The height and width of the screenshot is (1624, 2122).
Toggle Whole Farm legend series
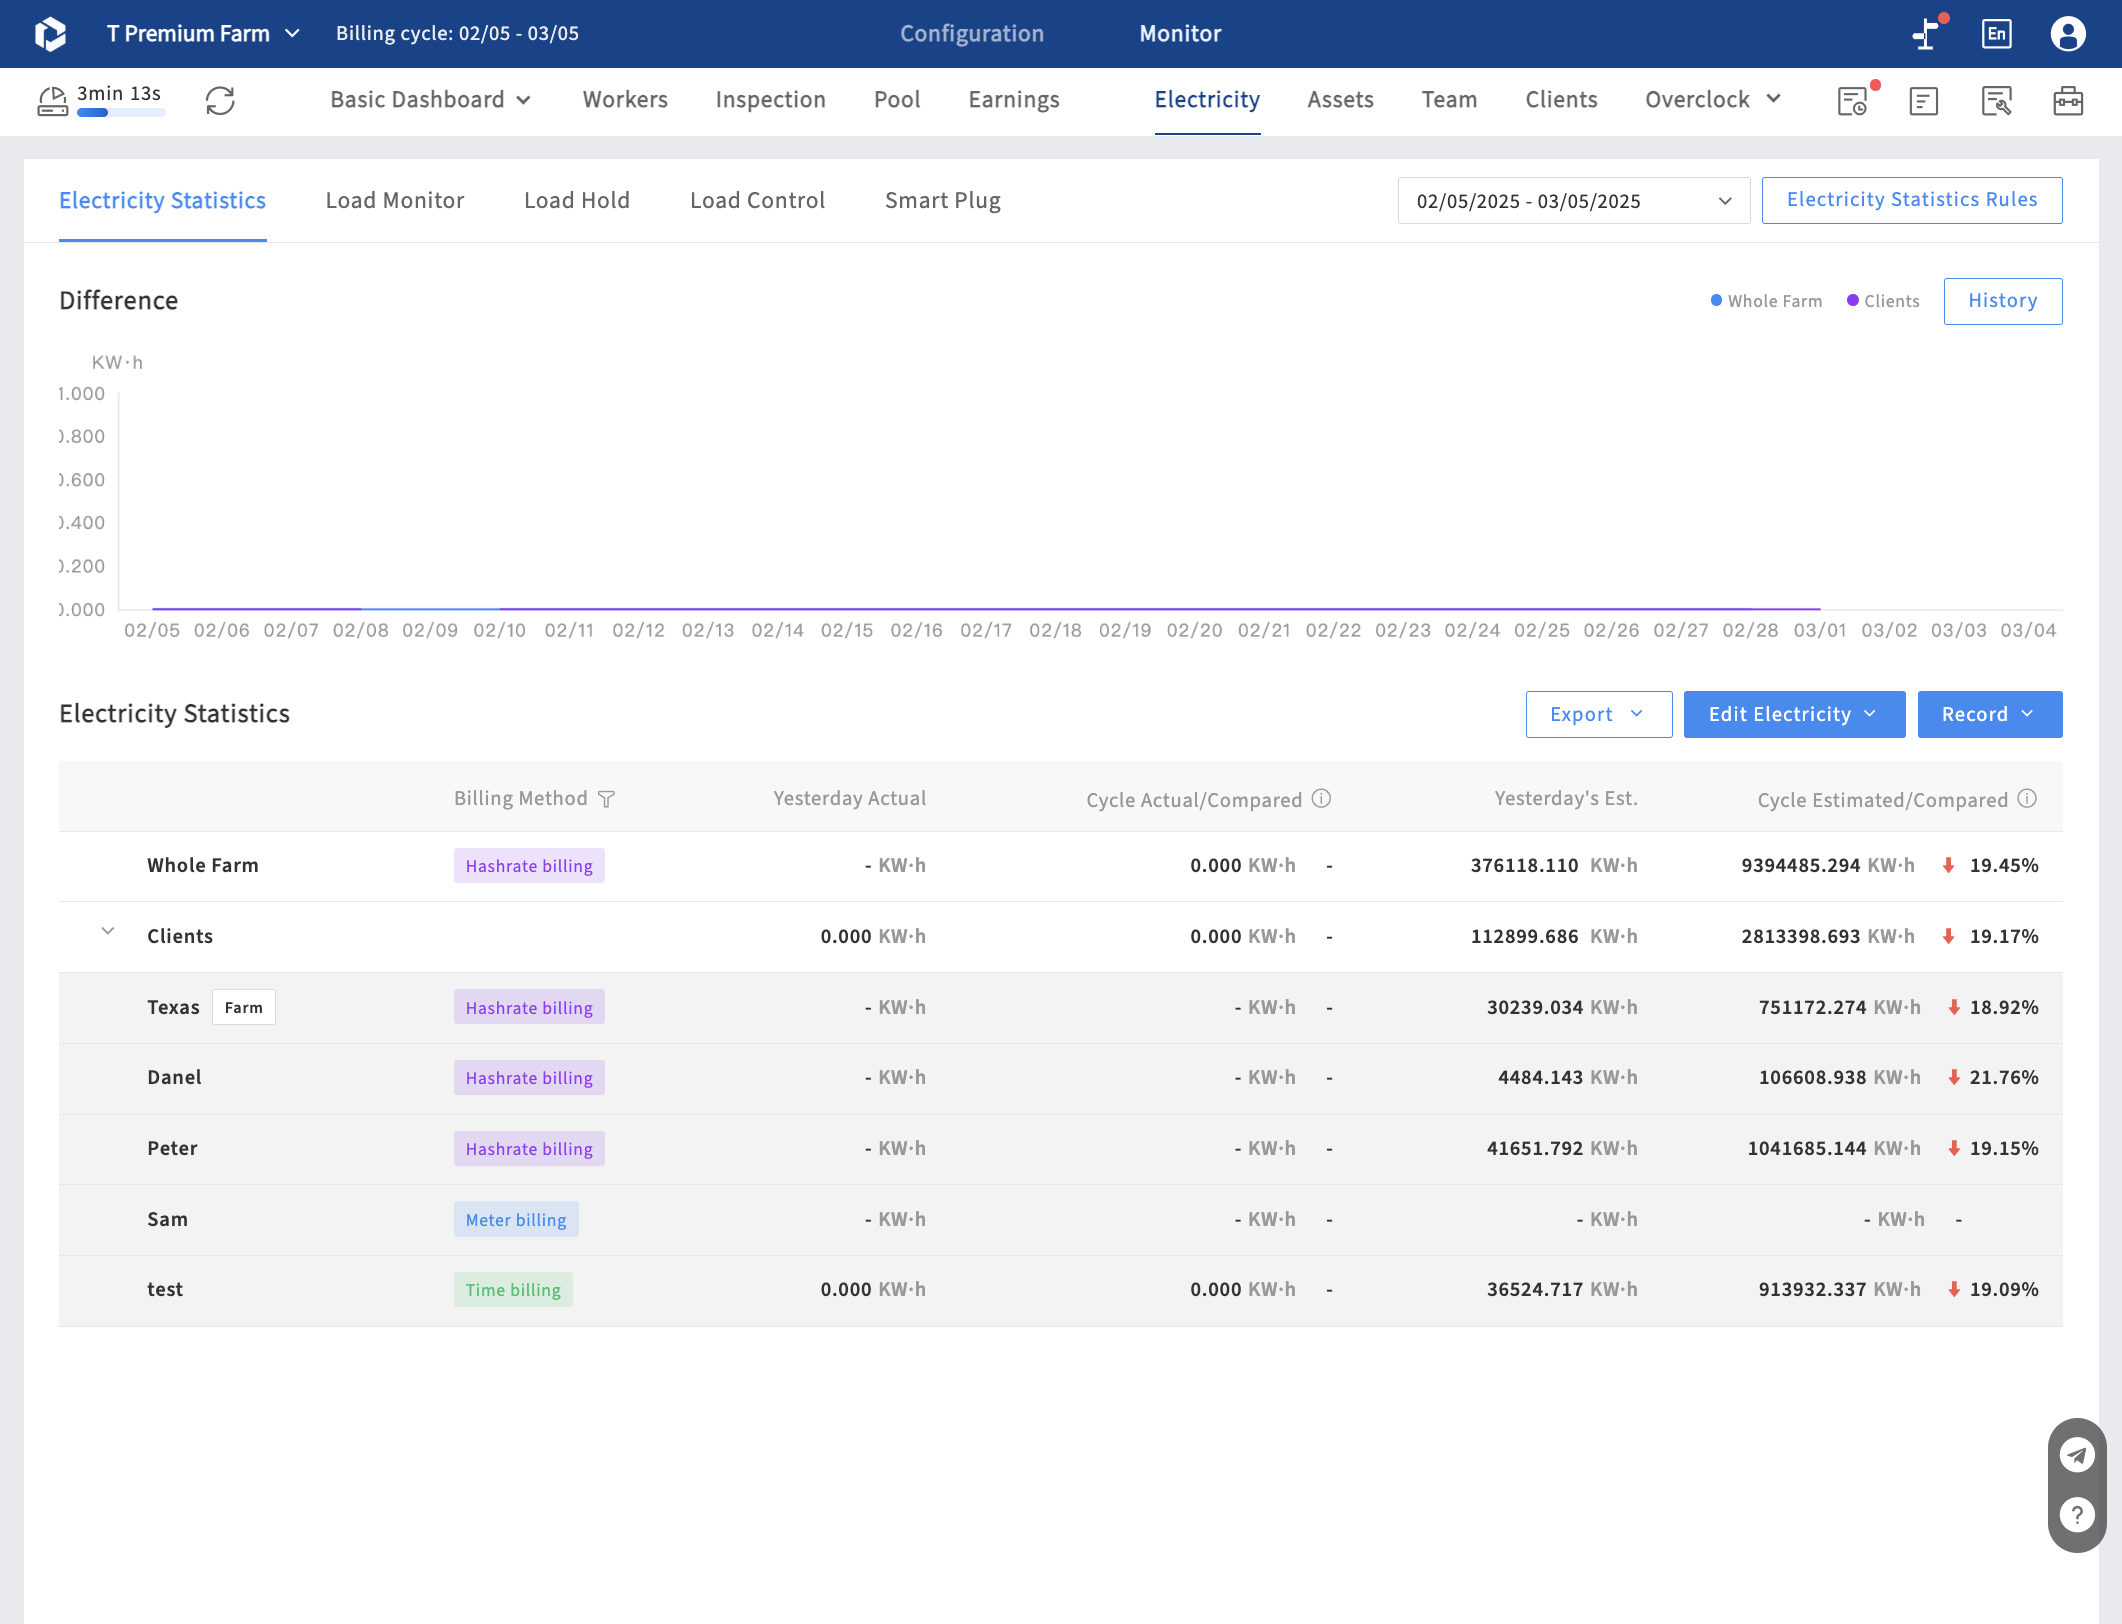point(1766,301)
